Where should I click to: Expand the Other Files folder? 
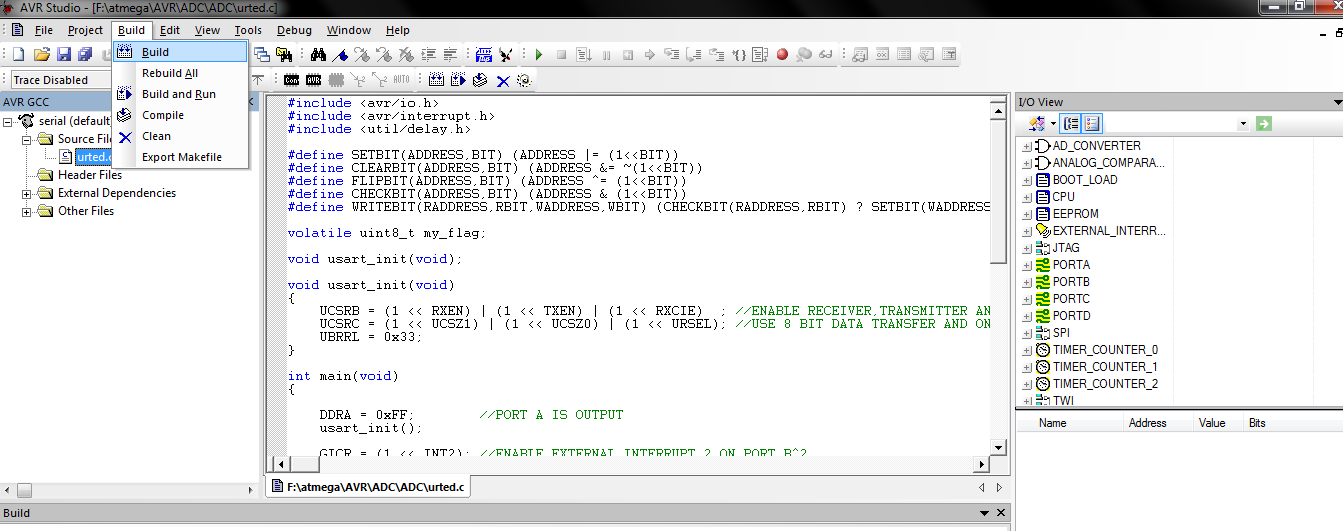click(27, 211)
